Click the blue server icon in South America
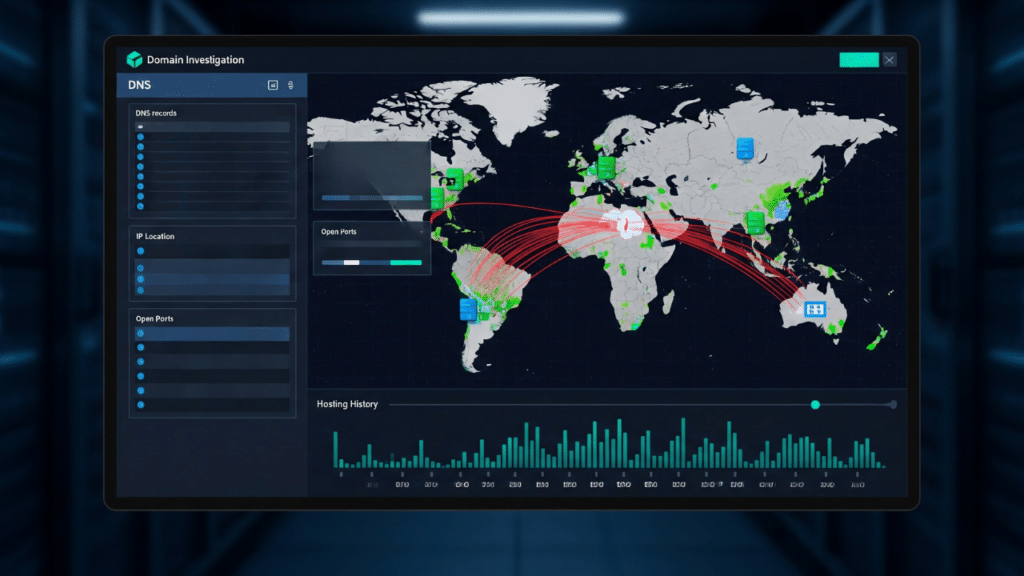The height and width of the screenshot is (576, 1024). click(x=468, y=309)
